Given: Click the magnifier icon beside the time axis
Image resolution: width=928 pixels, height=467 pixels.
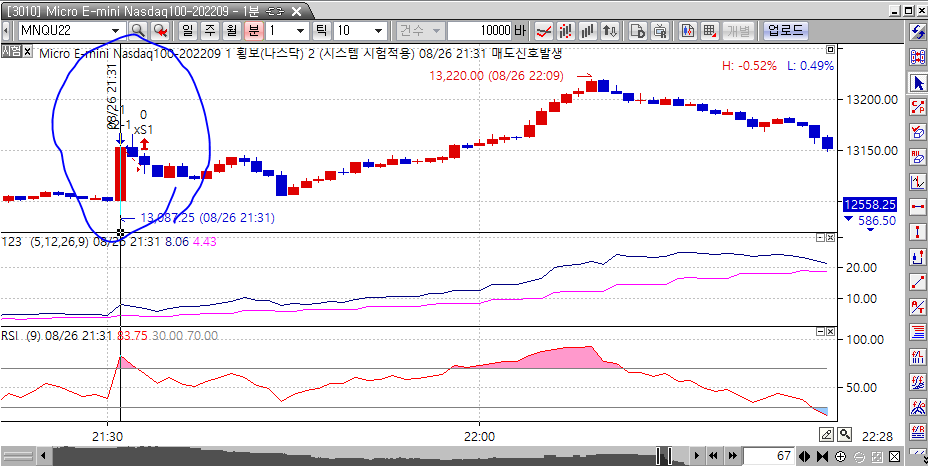Looking at the screenshot, I should tap(845, 434).
